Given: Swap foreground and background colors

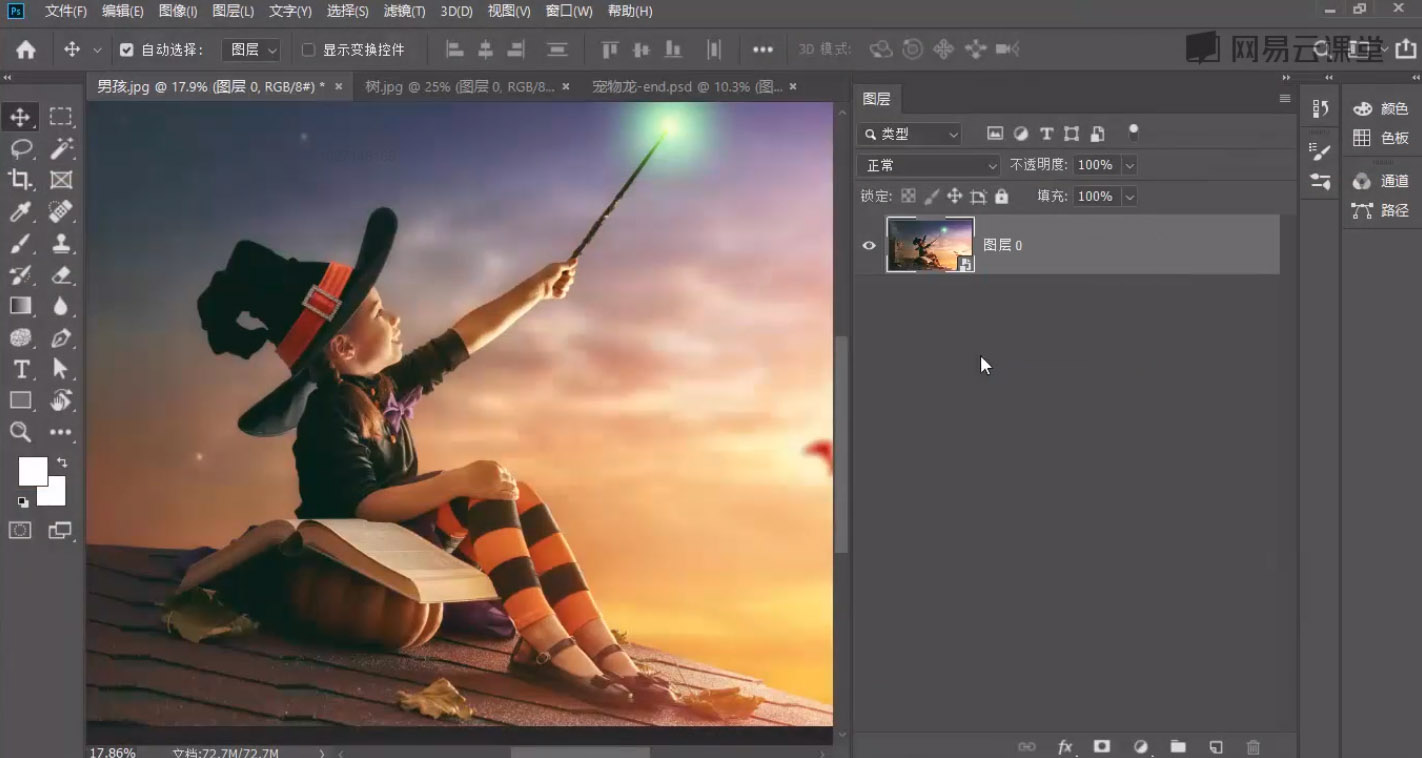Looking at the screenshot, I should click(x=62, y=463).
